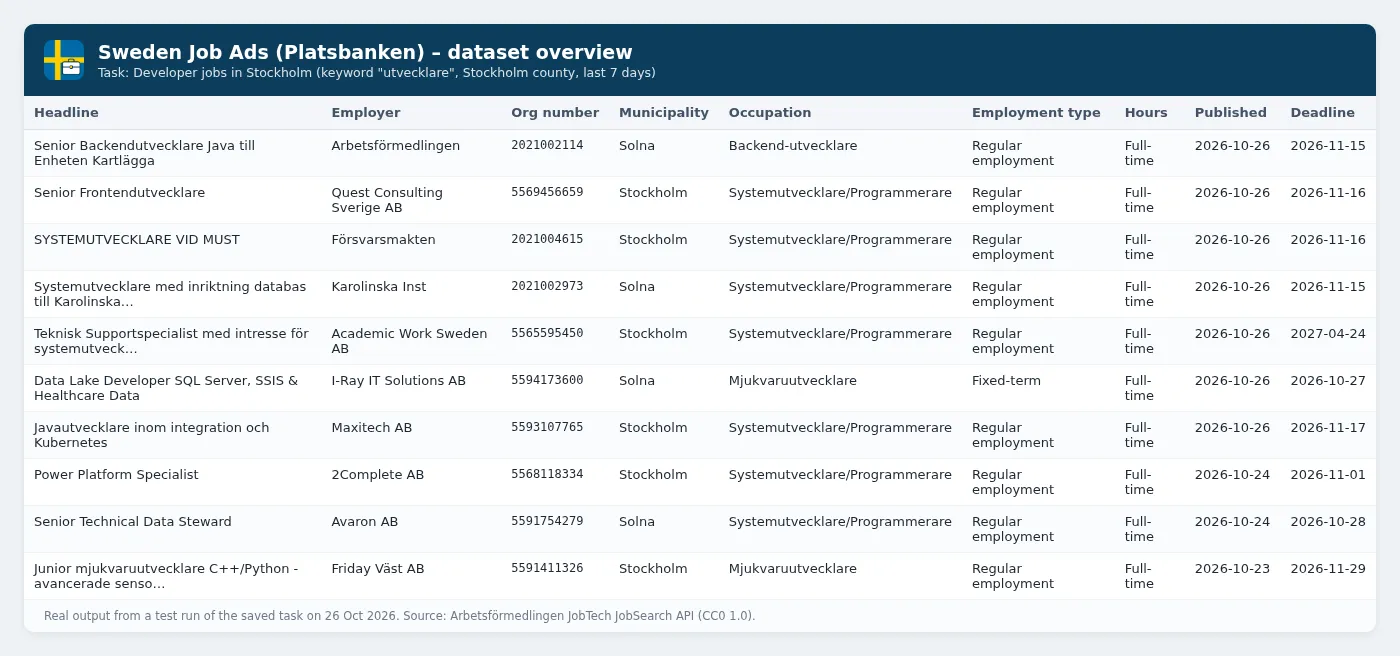Select Power Platform Specialist headline
The width and height of the screenshot is (1400, 656).
tap(116, 475)
